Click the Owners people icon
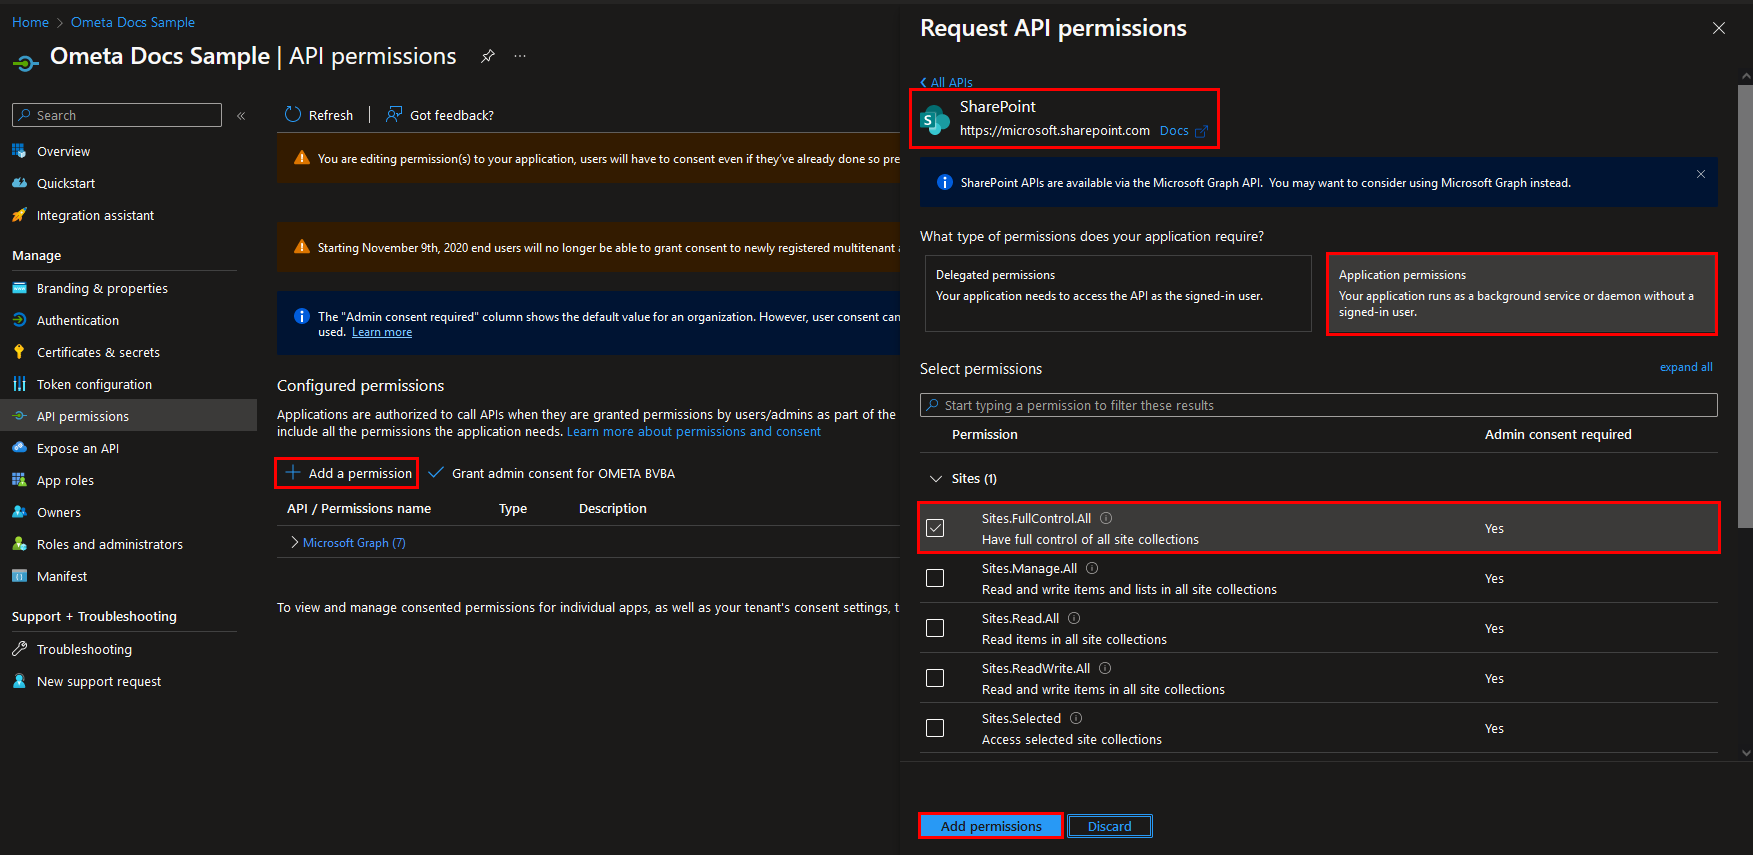This screenshot has height=855, width=1753. tap(19, 512)
